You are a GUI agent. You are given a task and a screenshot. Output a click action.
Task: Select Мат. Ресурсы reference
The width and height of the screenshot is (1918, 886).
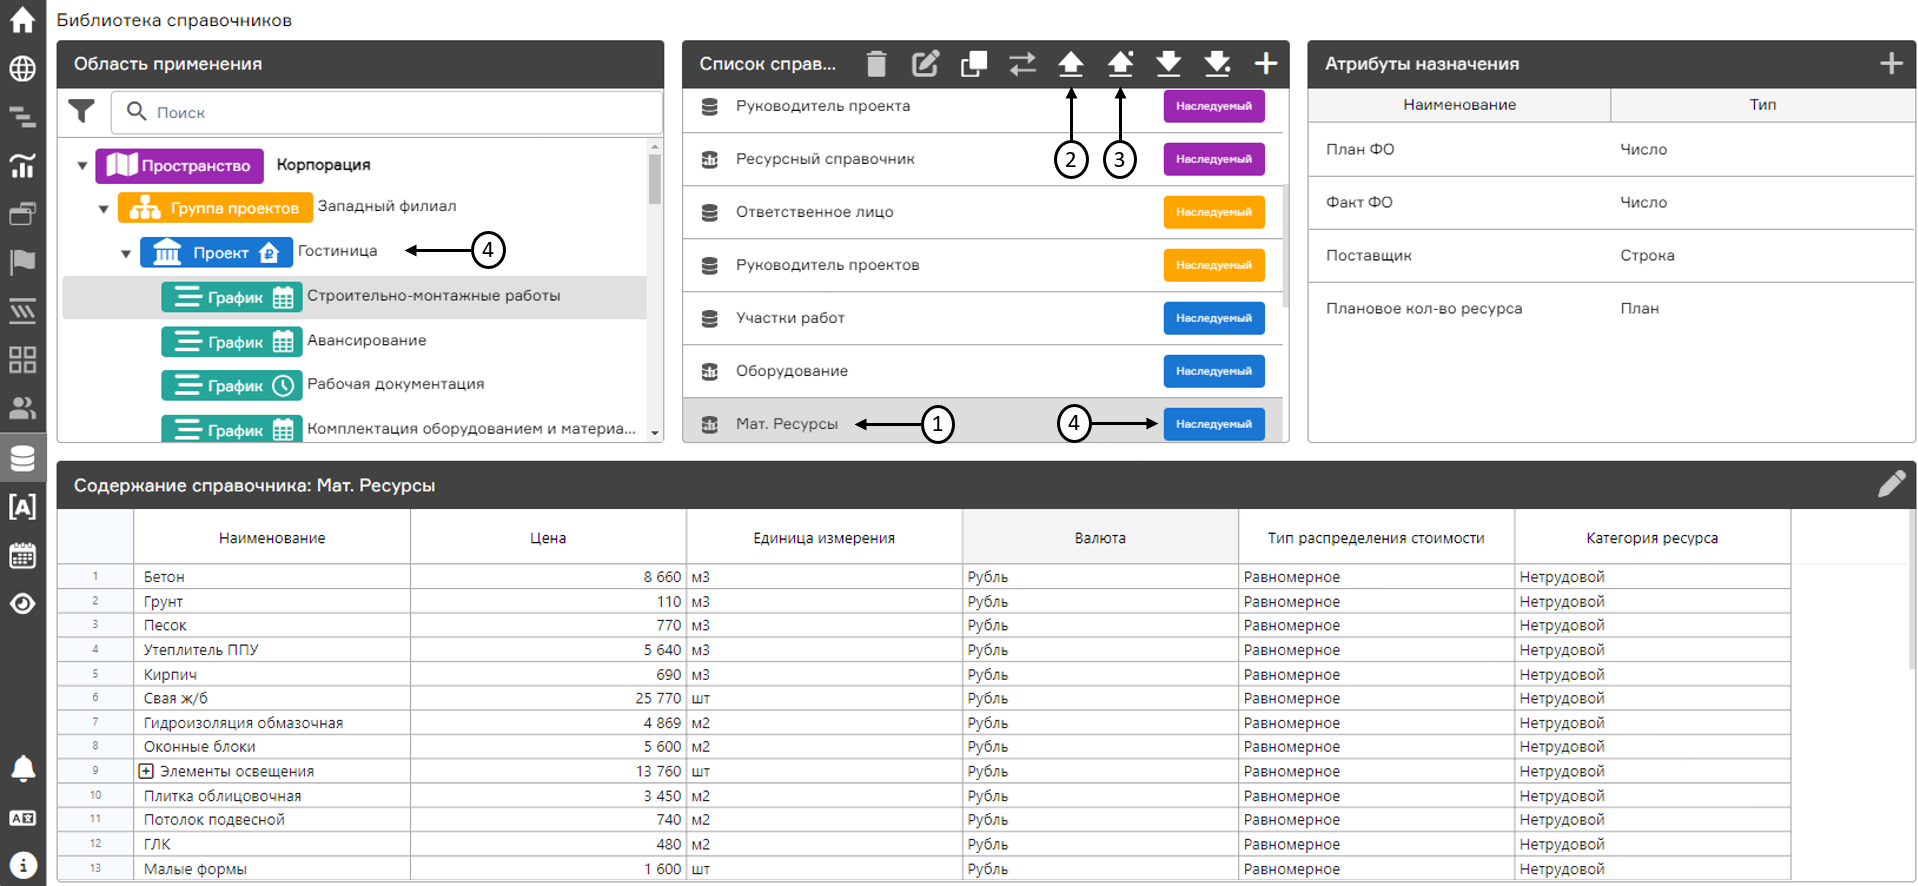(786, 424)
